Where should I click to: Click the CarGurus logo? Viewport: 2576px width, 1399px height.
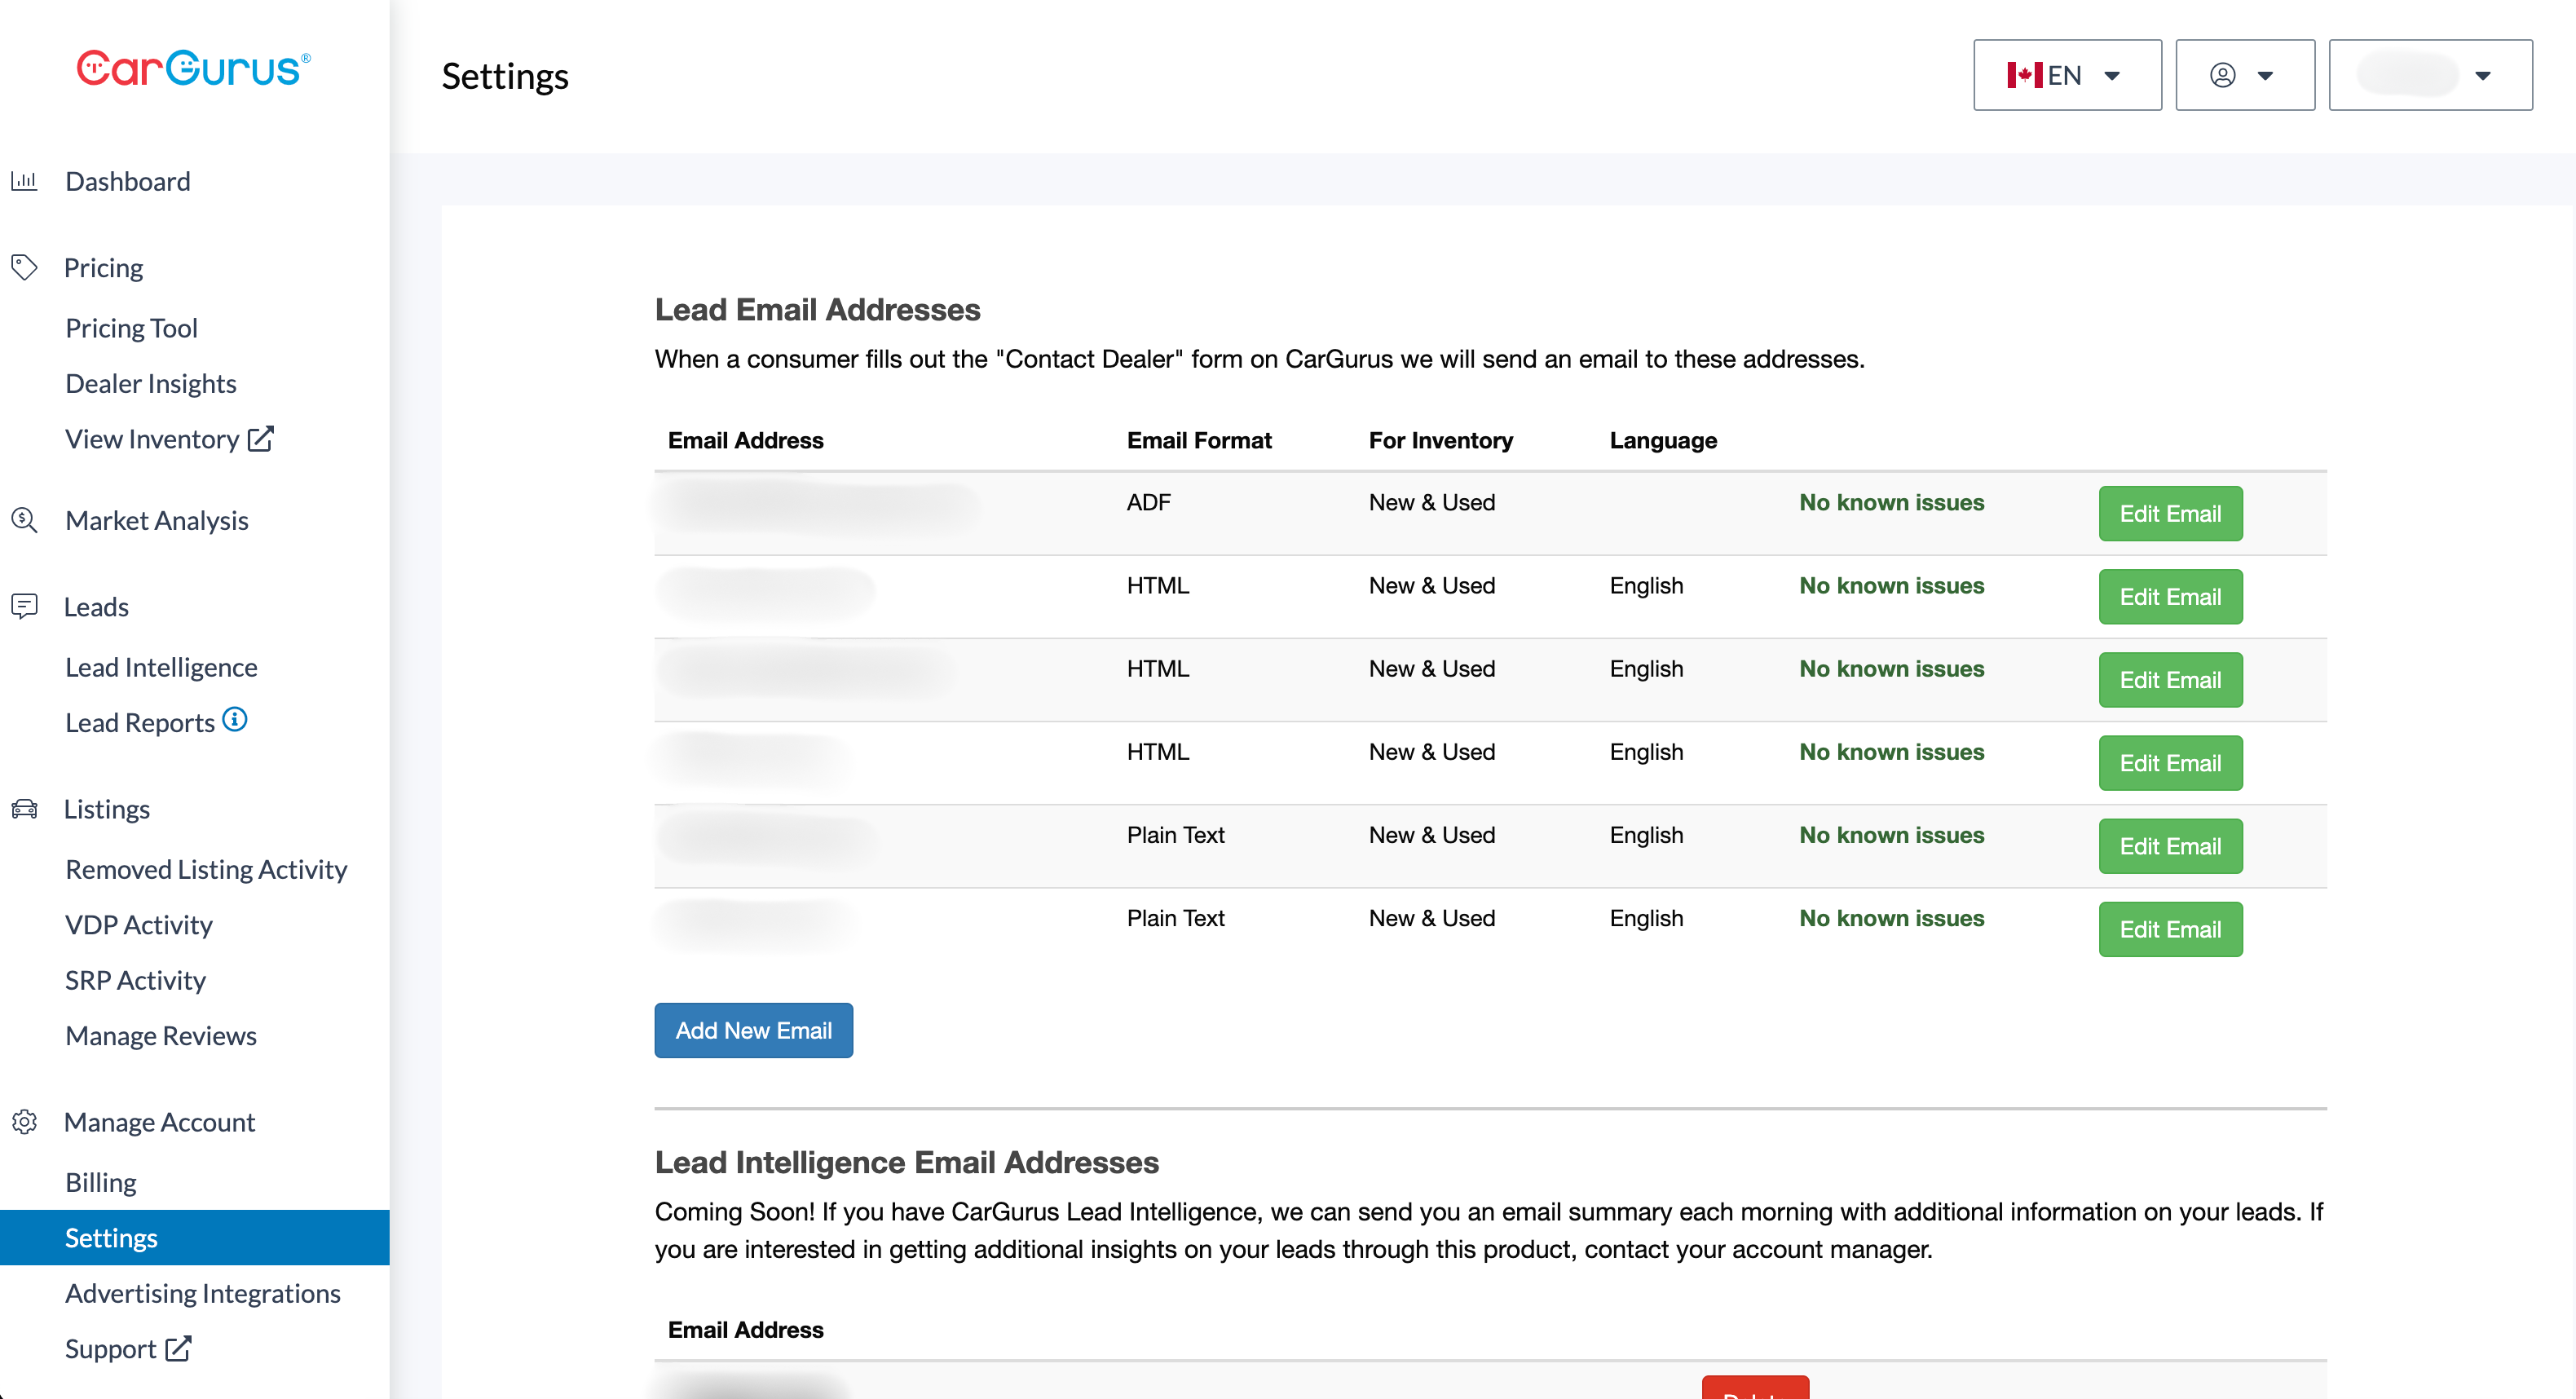[x=194, y=68]
